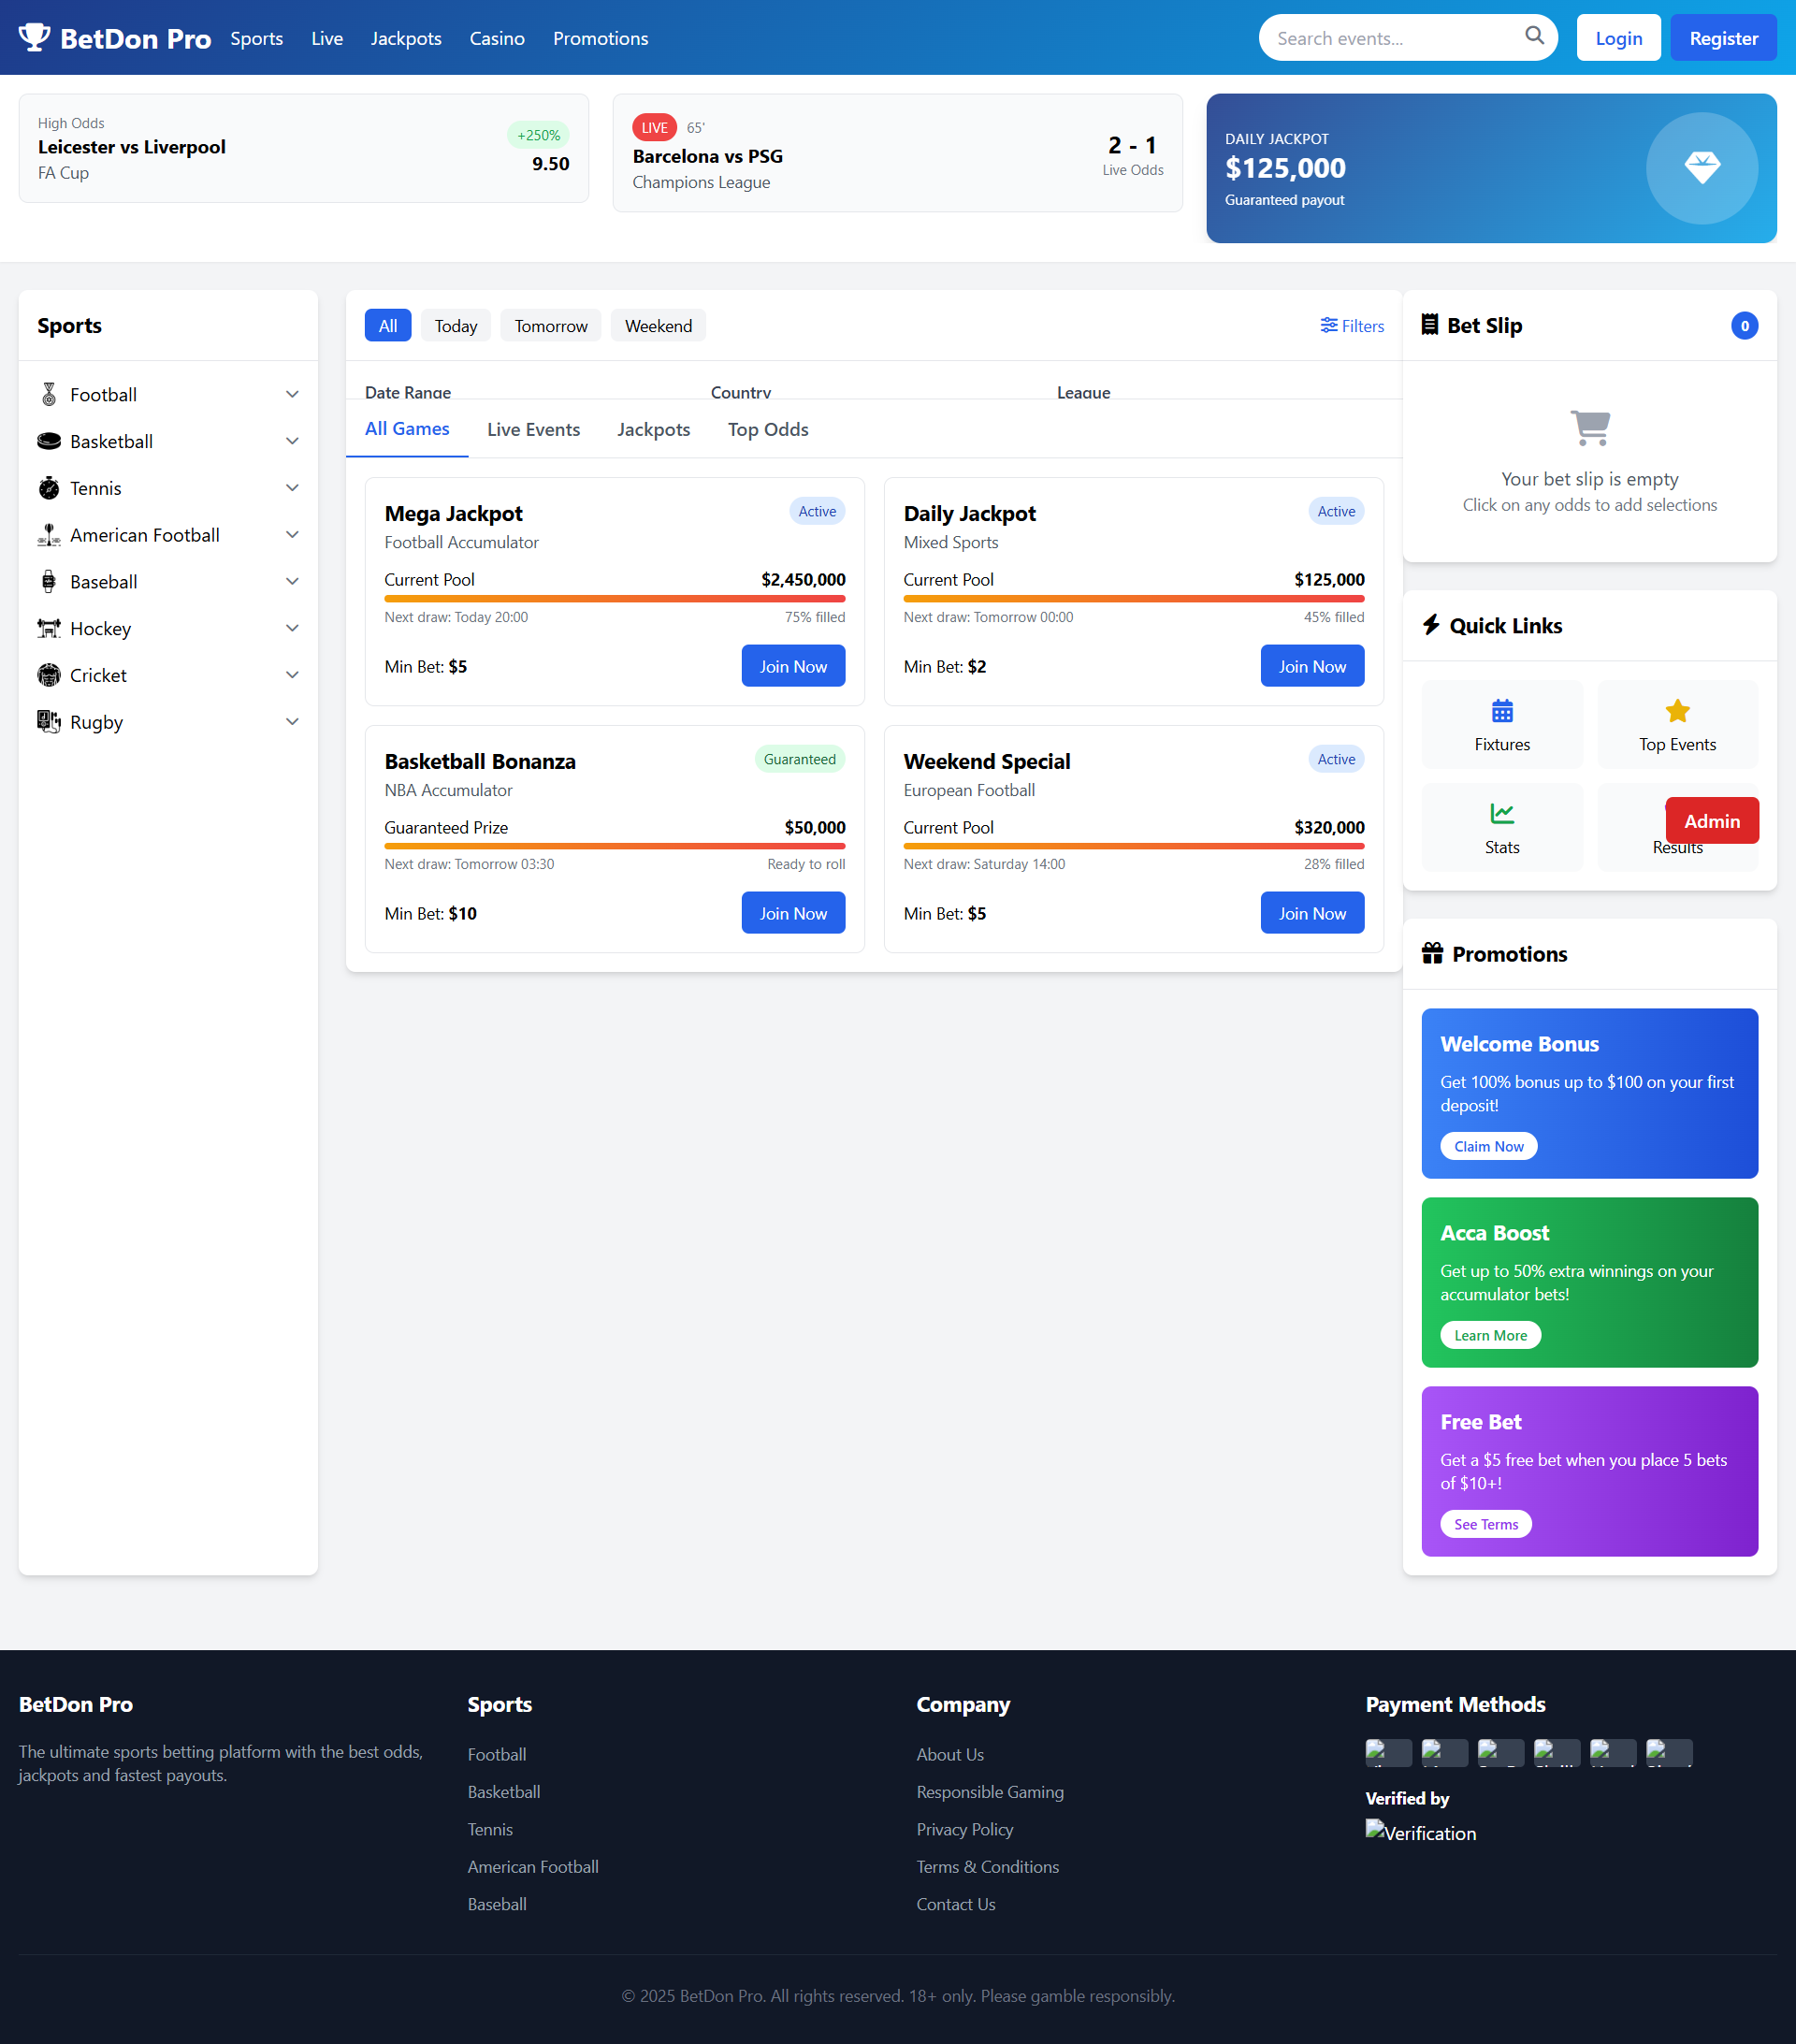Select the Football icon in the Sports sidebar
The image size is (1796, 2044).
[x=48, y=394]
